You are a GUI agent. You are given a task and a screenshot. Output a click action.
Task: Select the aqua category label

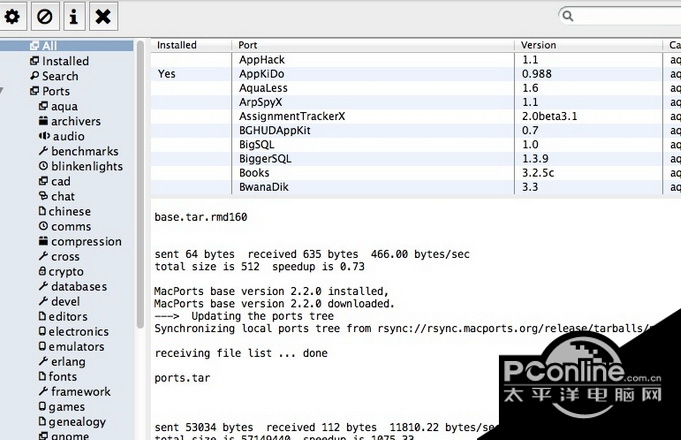[64, 106]
